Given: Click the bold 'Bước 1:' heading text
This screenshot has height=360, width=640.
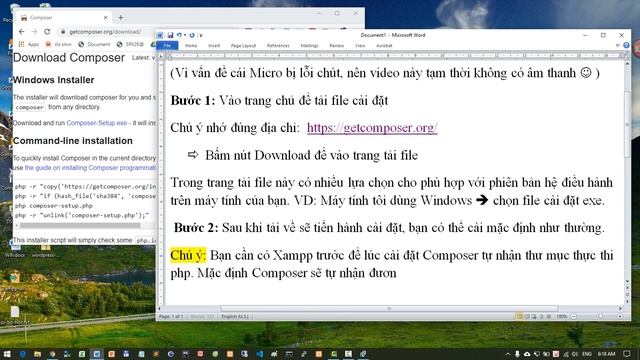Looking at the screenshot, I should [193, 100].
